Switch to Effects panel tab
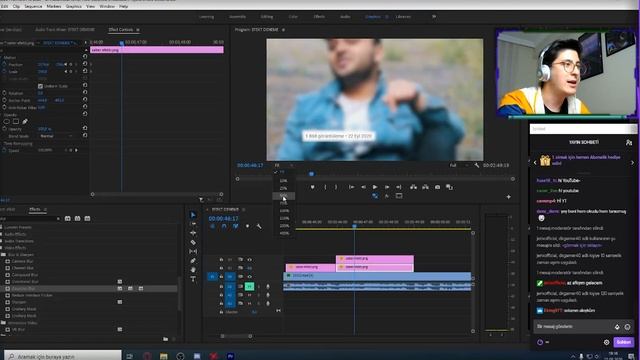The image size is (640, 360). (35, 209)
